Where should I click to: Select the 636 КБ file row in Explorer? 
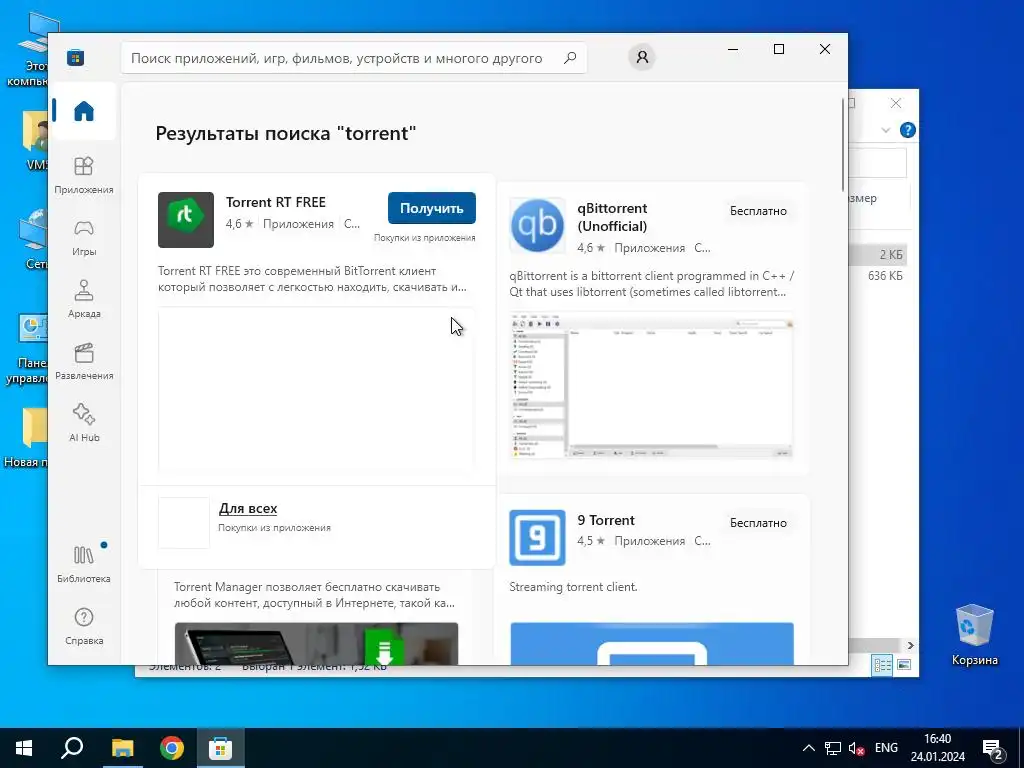point(878,276)
